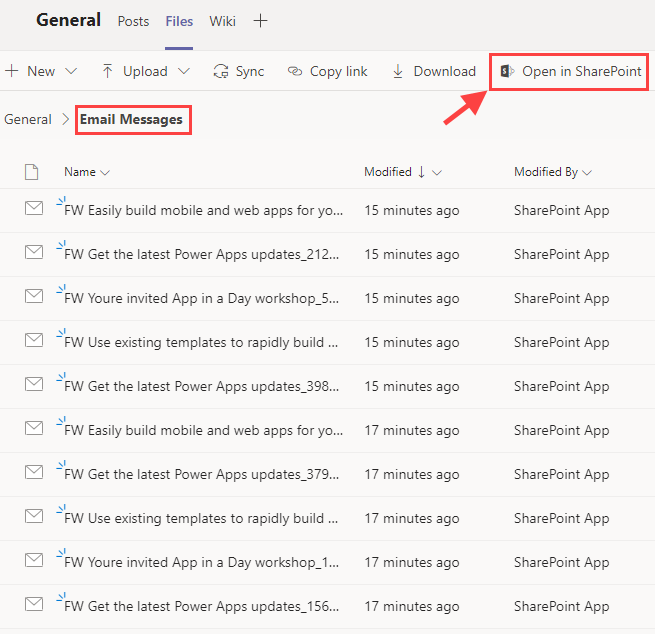Open FW Get the latest Power Apps updates_212 file

[x=201, y=254]
